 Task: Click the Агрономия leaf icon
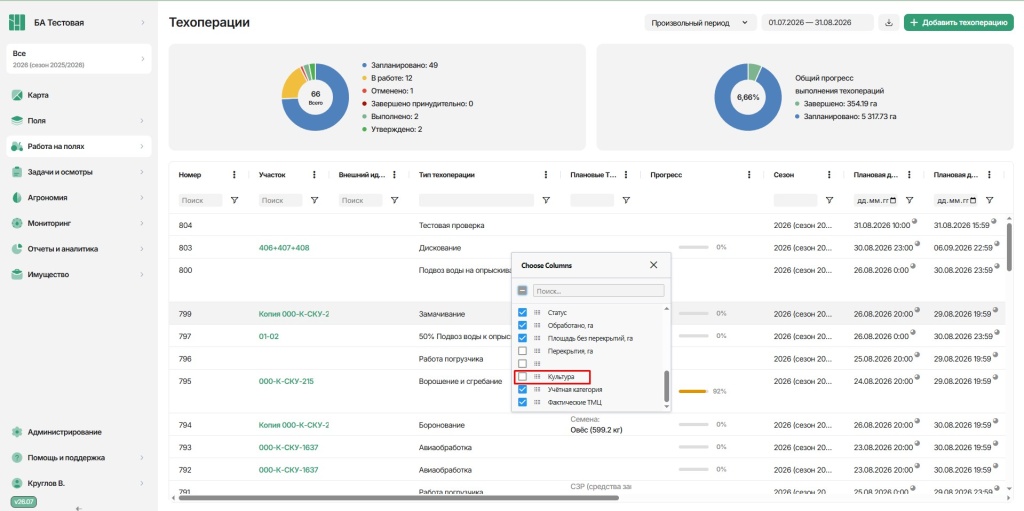click(17, 197)
